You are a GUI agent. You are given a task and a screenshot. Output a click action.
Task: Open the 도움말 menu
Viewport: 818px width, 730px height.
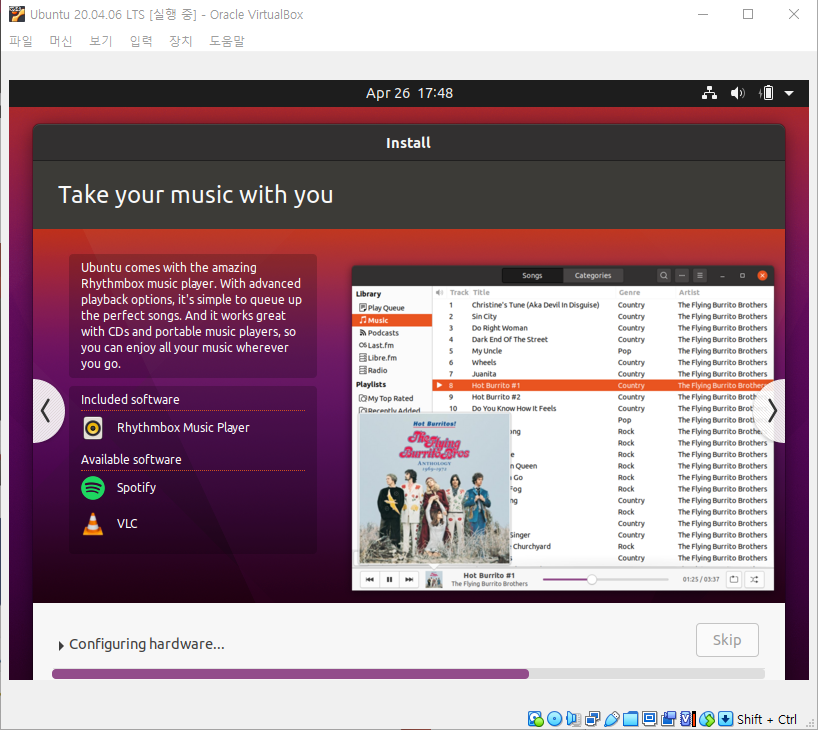click(227, 41)
